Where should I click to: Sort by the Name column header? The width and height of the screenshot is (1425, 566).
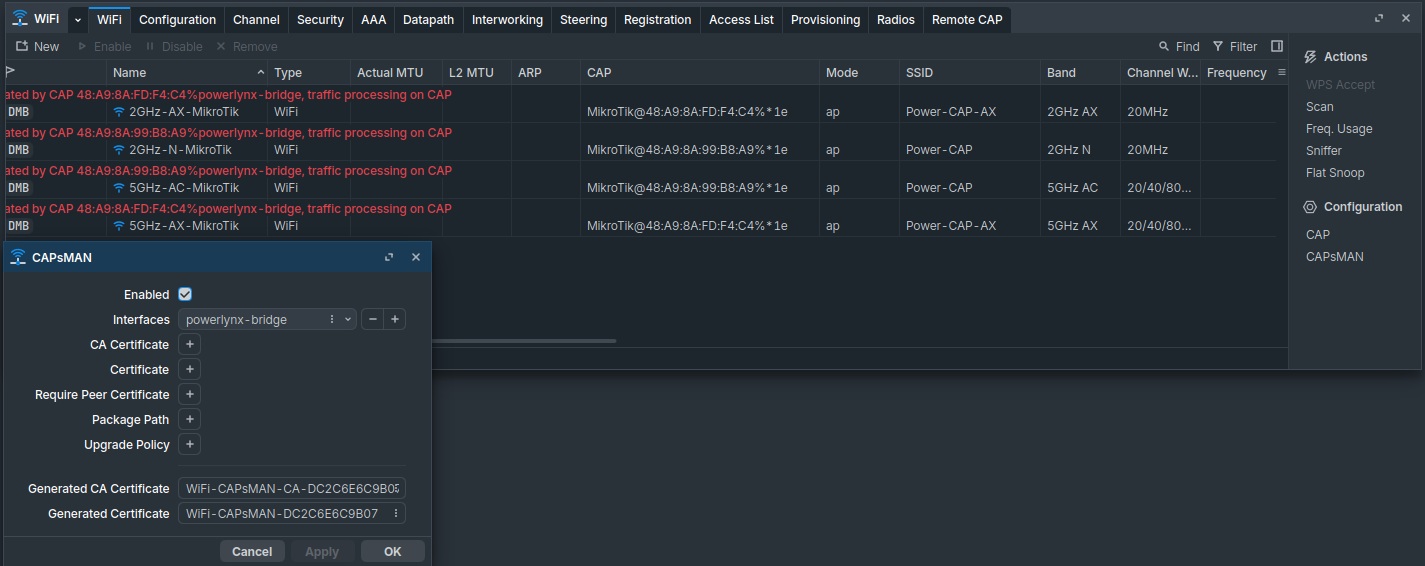[x=187, y=73]
